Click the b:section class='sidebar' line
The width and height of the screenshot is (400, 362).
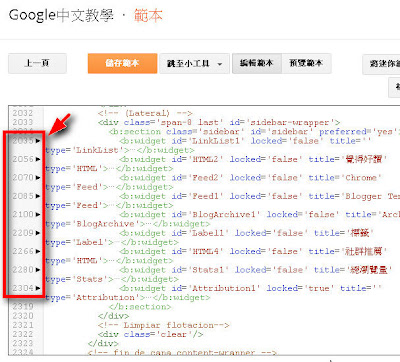[254, 132]
